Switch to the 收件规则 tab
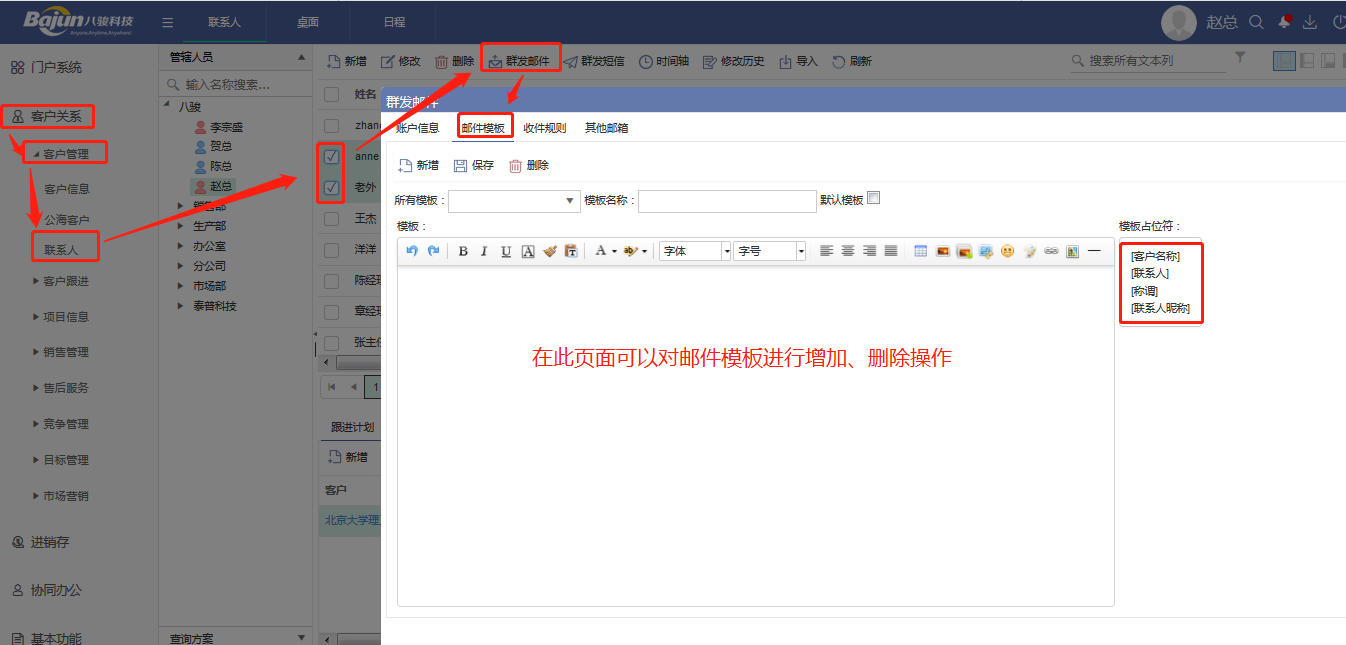 click(x=545, y=128)
